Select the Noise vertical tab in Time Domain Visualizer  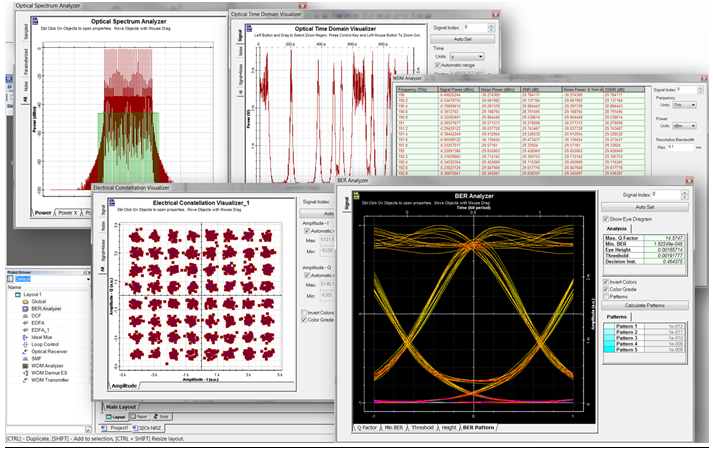pyautogui.click(x=240, y=51)
